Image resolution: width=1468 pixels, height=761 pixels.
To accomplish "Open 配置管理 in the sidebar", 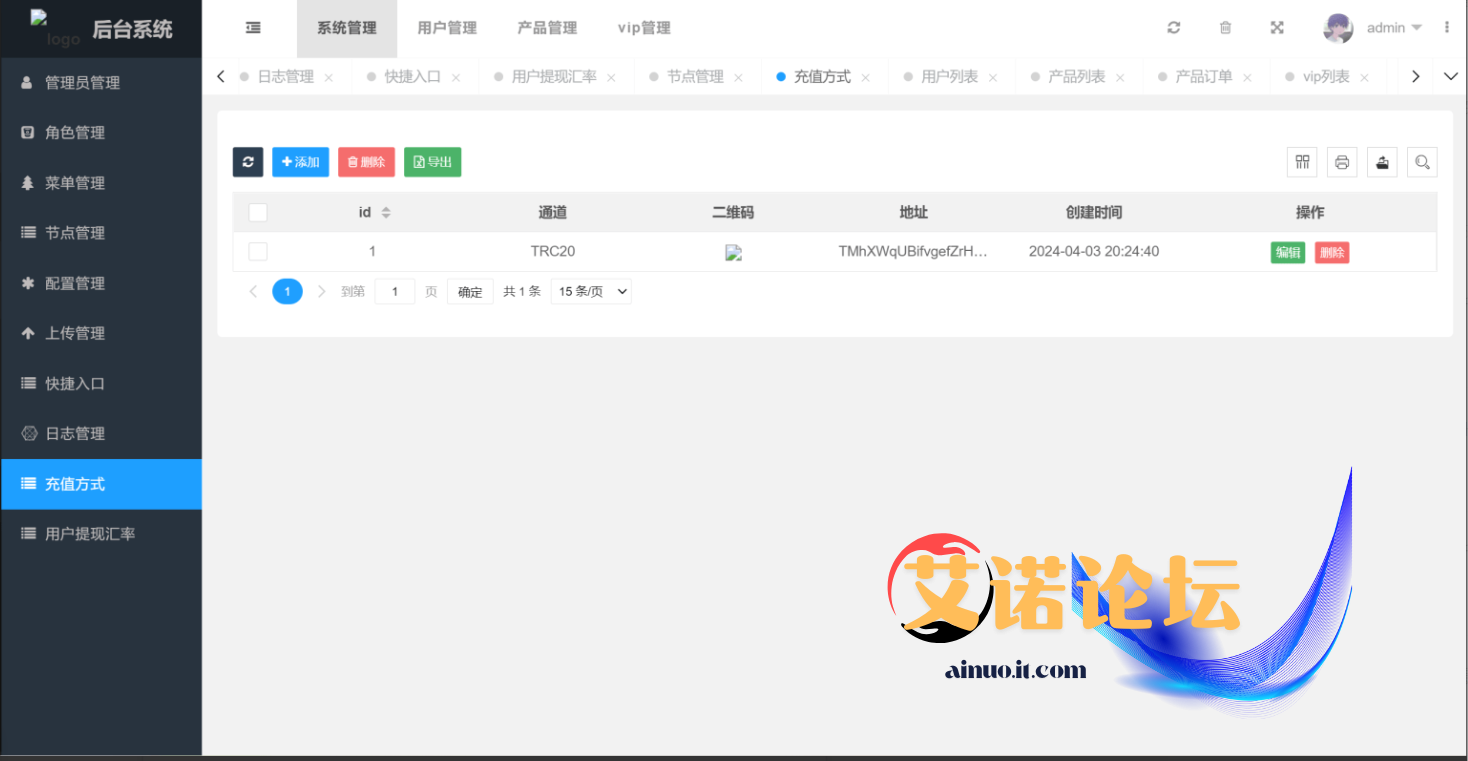I will (101, 283).
